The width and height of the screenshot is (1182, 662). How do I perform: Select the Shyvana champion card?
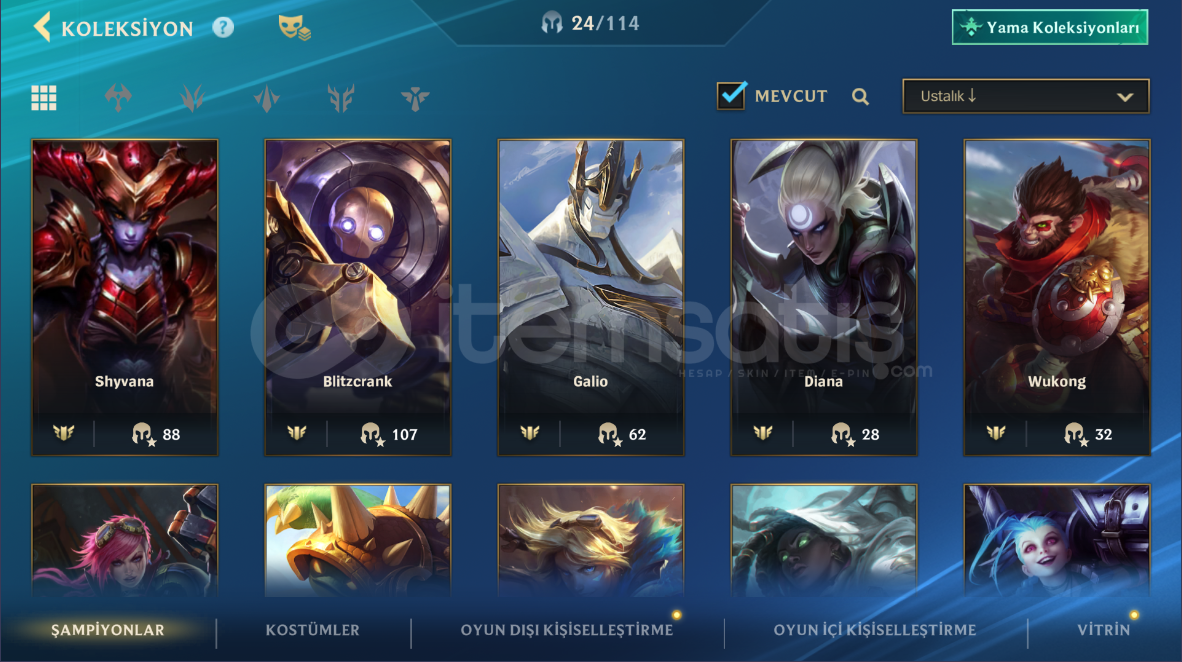[124, 297]
